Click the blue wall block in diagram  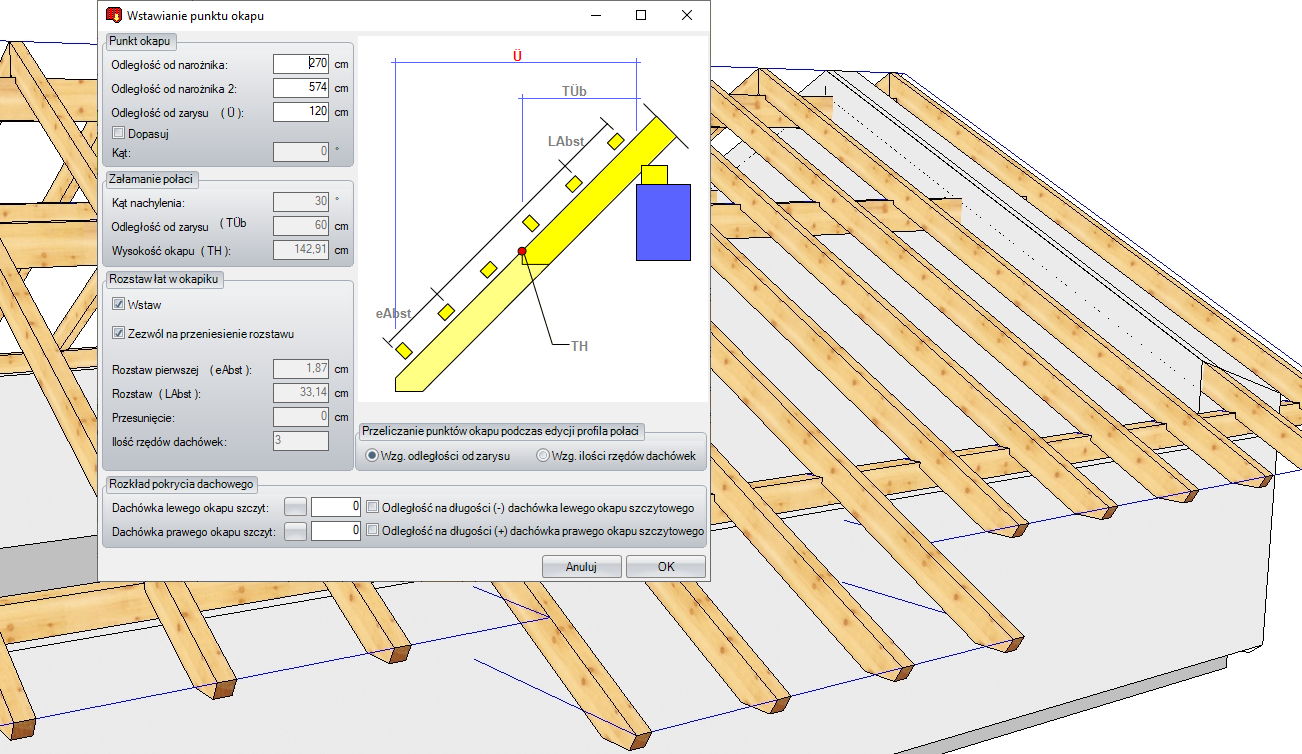[663, 222]
